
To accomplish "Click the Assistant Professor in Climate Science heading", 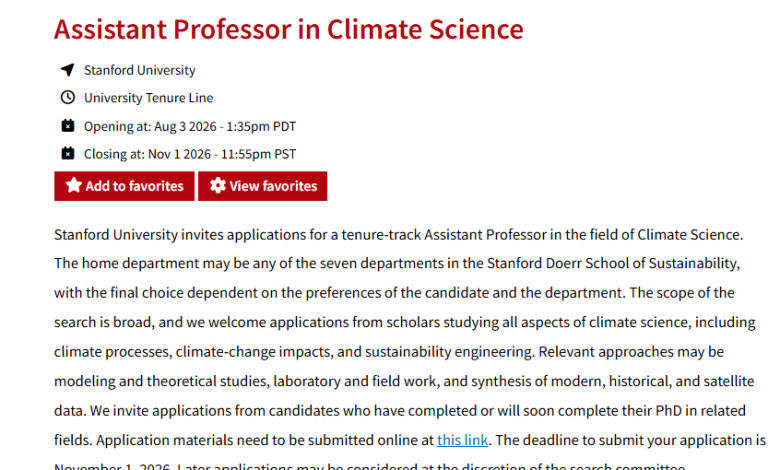I will tap(289, 29).
